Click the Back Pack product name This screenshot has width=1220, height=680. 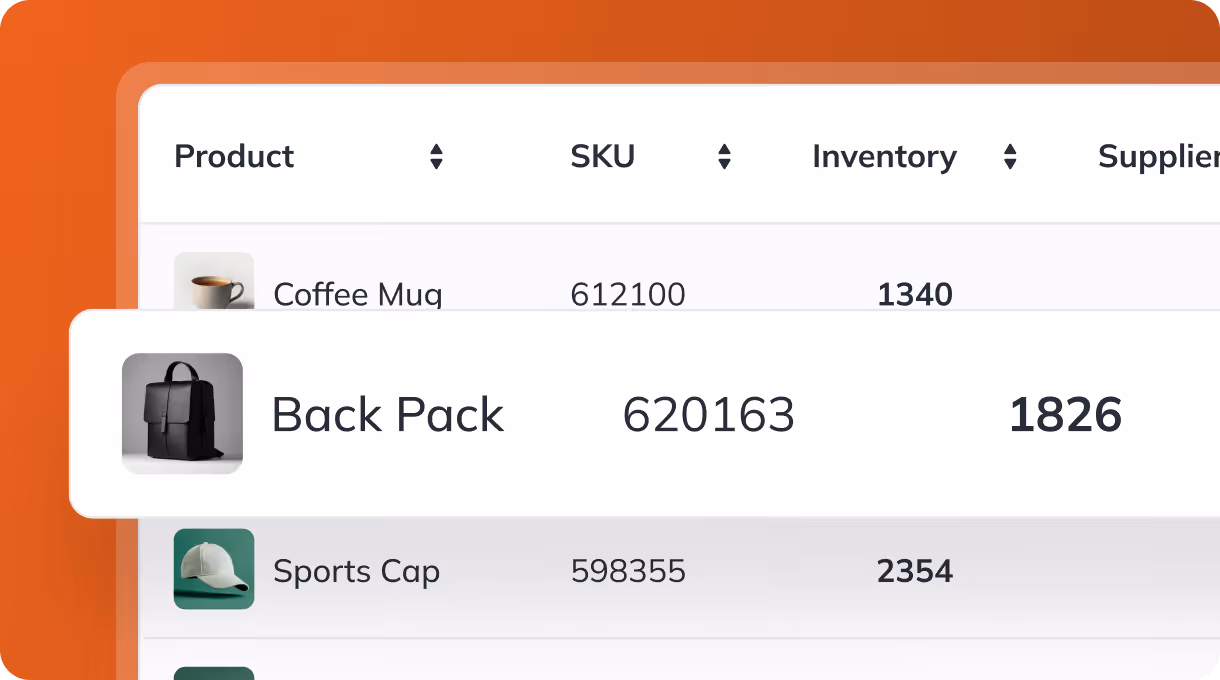pyautogui.click(x=388, y=414)
